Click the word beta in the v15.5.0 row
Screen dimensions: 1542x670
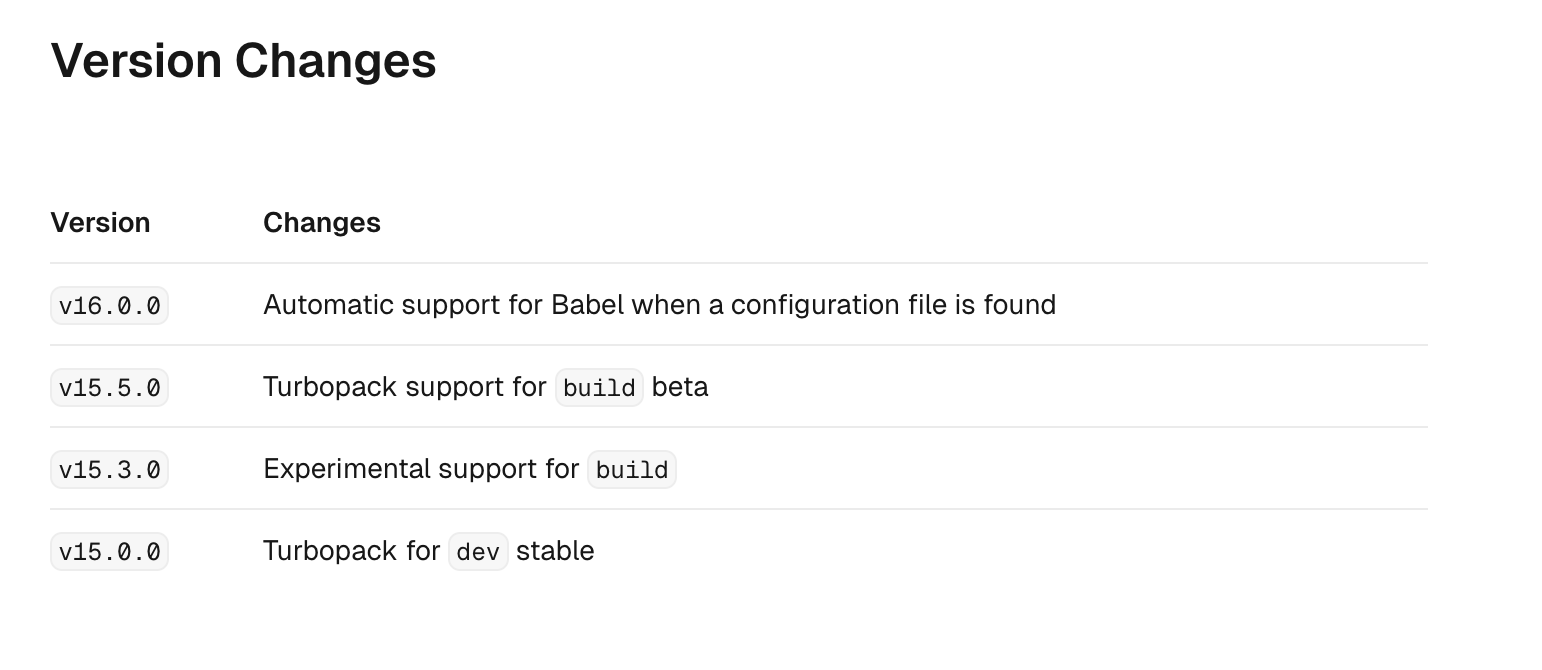(x=680, y=387)
